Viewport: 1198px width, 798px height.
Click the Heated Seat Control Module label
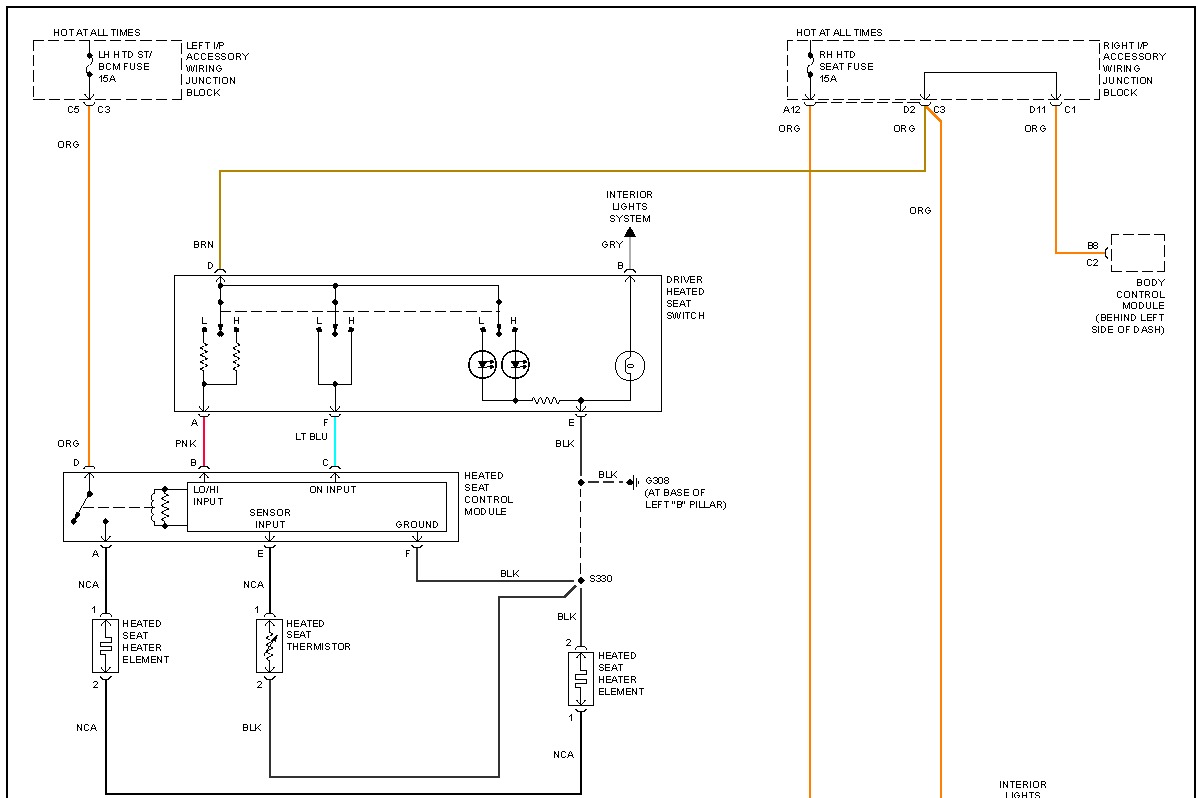(488, 493)
